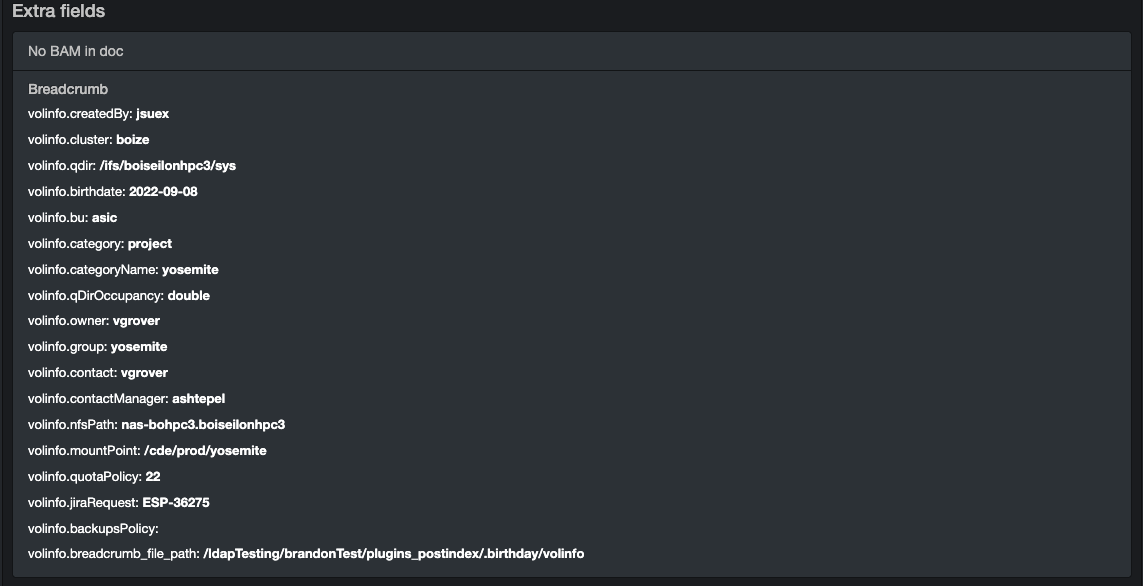
Task: Click the mountPoint path /cde/prod/yosemite
Action: pos(206,451)
